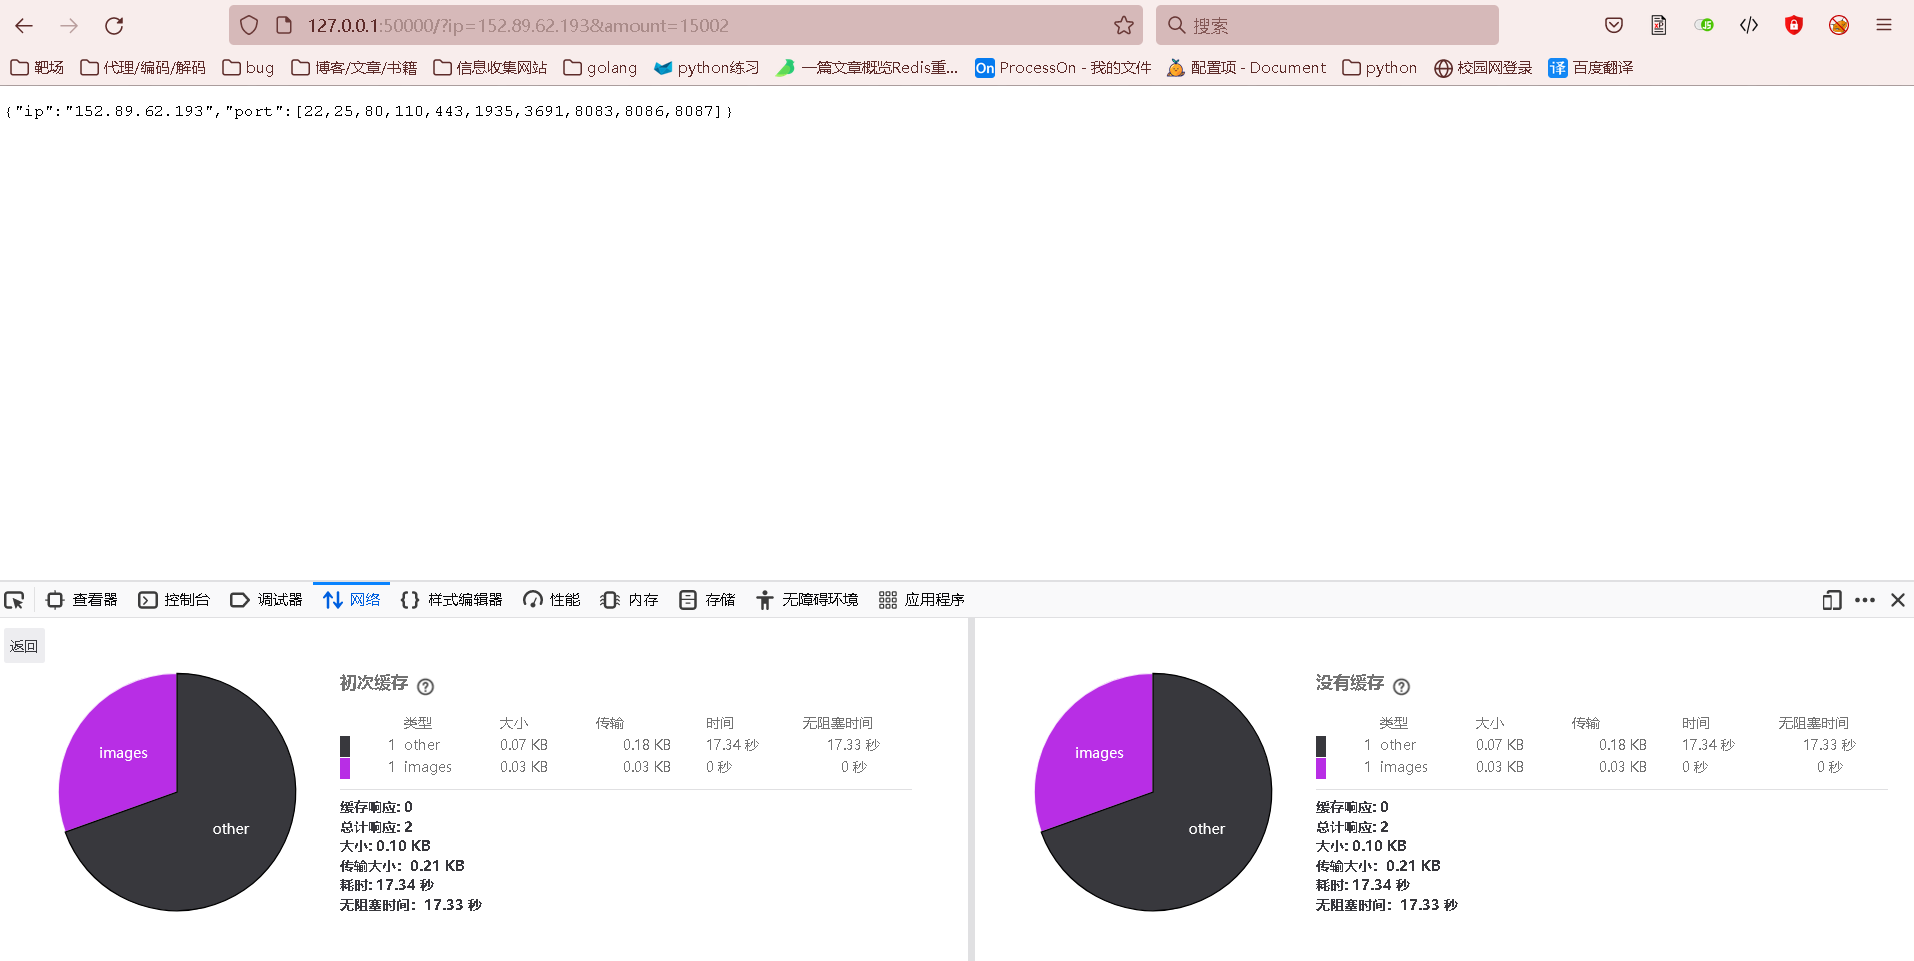Viewport: 1914px width, 961px height.
Task: Open the Pocket save icon
Action: [x=1613, y=26]
